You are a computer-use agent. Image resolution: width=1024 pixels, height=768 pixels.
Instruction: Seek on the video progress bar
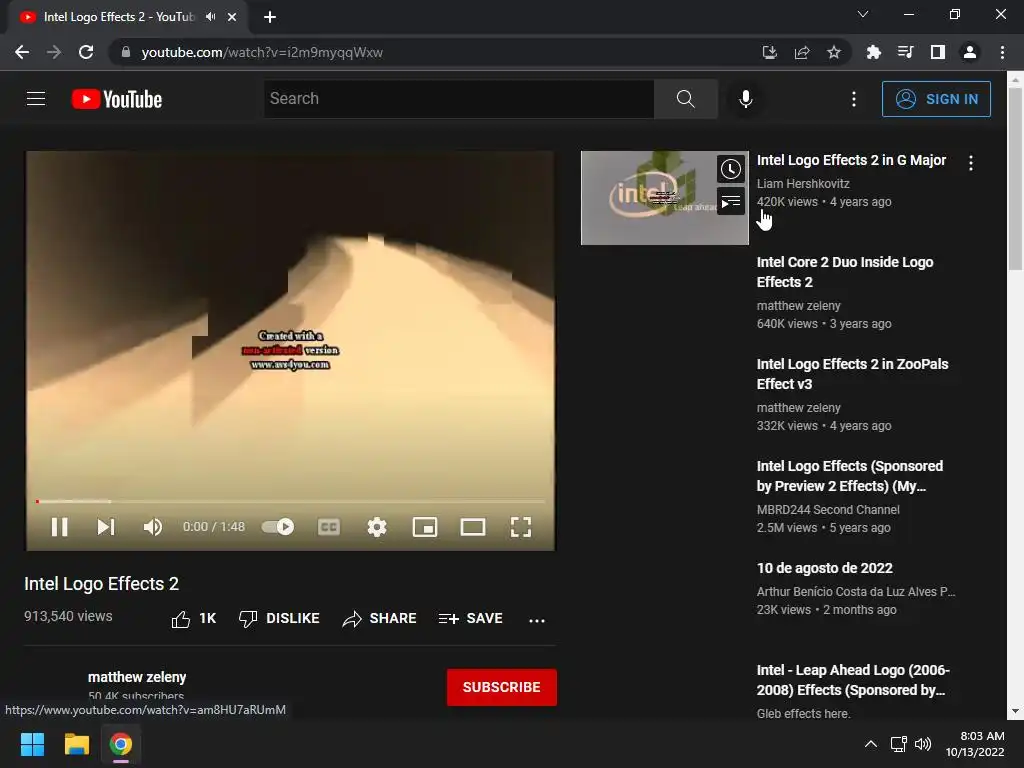(x=290, y=502)
